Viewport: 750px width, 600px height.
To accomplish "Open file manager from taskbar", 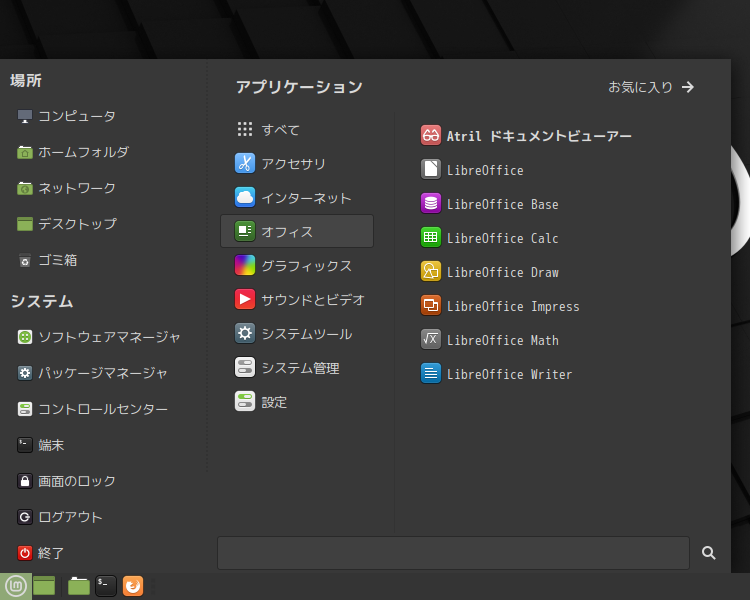I will click(x=79, y=586).
